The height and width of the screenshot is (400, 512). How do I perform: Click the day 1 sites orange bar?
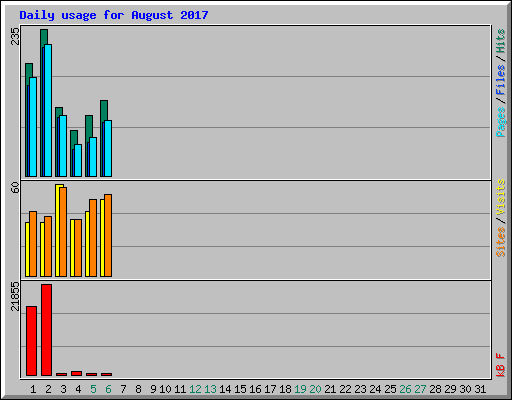[33, 244]
